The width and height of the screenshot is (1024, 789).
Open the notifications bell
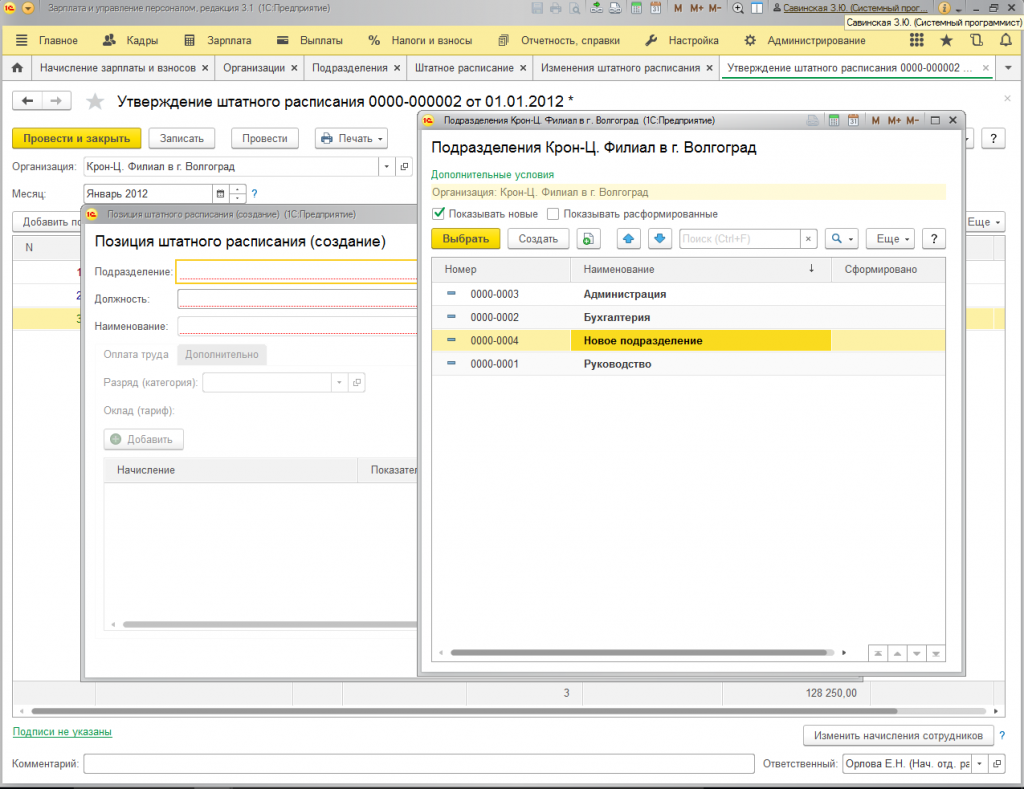coord(1005,41)
